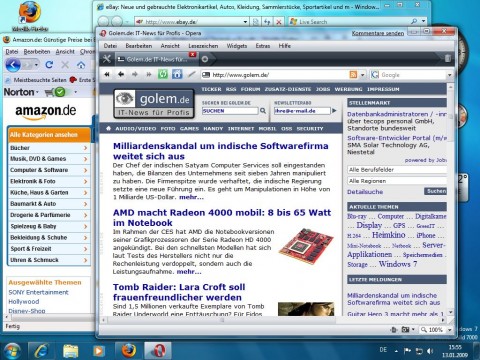Screen dimensions: 480x360
Task: Click refresh button in Internet Explorer window
Action: (x=267, y=22)
